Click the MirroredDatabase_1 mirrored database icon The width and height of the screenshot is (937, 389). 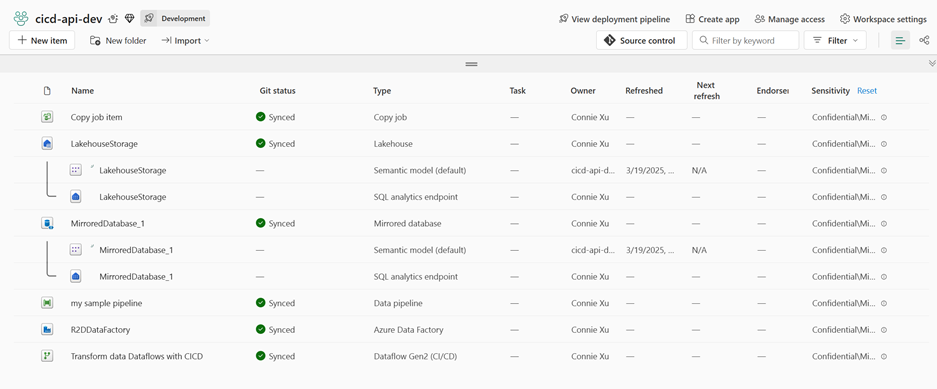point(47,223)
